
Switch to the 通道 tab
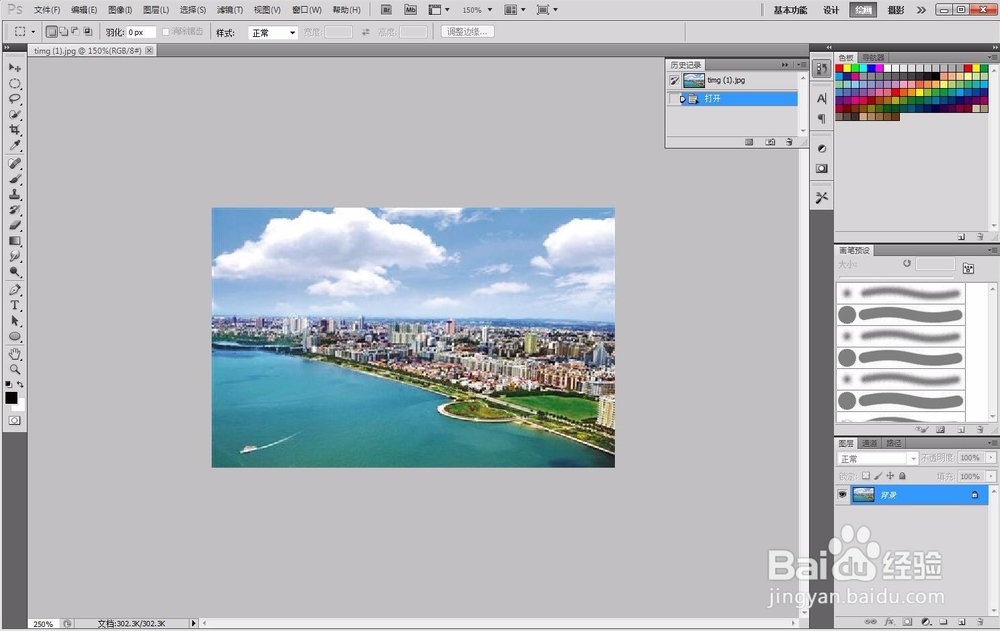[869, 443]
